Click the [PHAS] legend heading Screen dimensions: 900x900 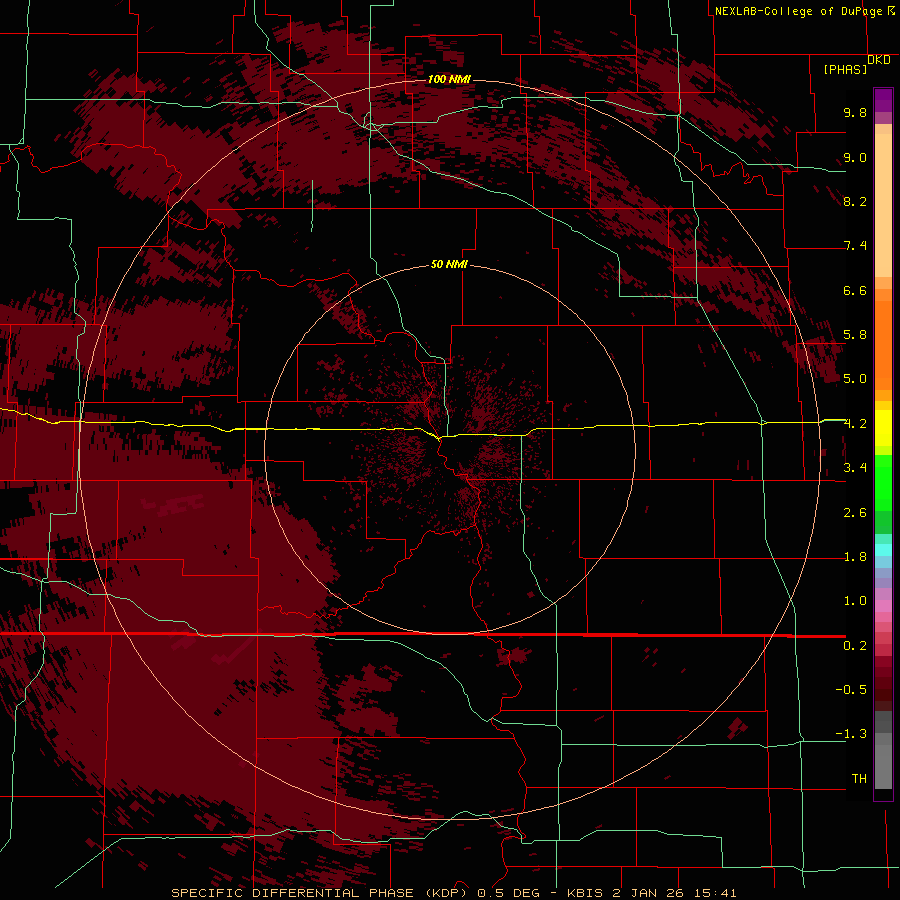845,70
